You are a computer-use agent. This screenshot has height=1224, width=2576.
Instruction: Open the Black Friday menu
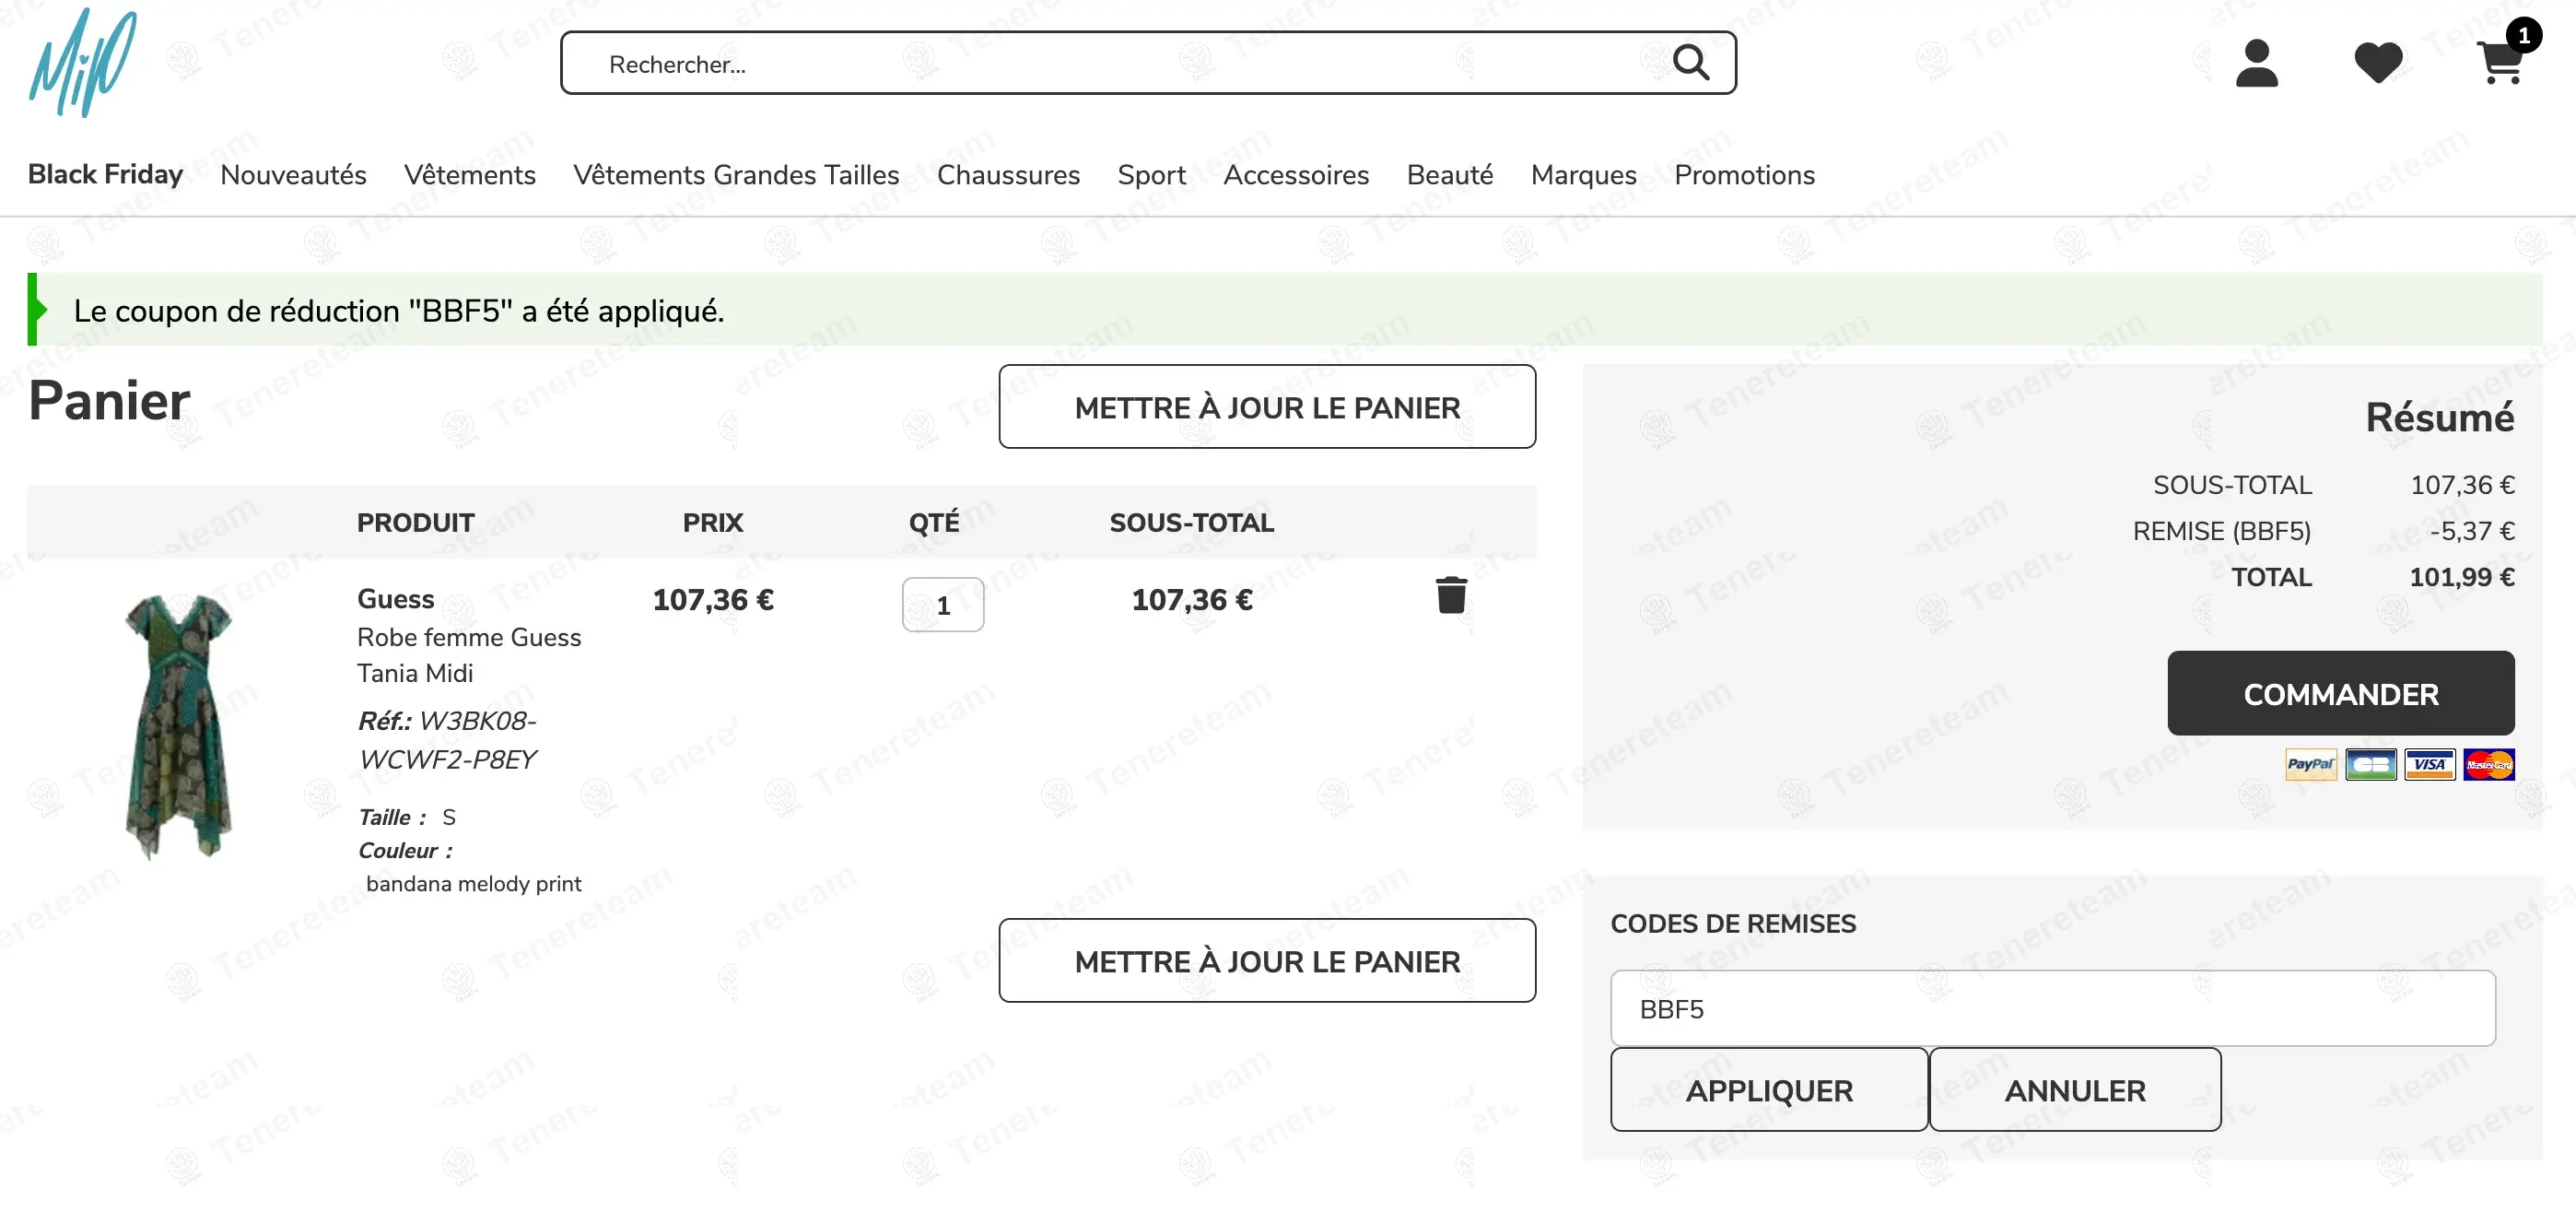click(x=105, y=175)
